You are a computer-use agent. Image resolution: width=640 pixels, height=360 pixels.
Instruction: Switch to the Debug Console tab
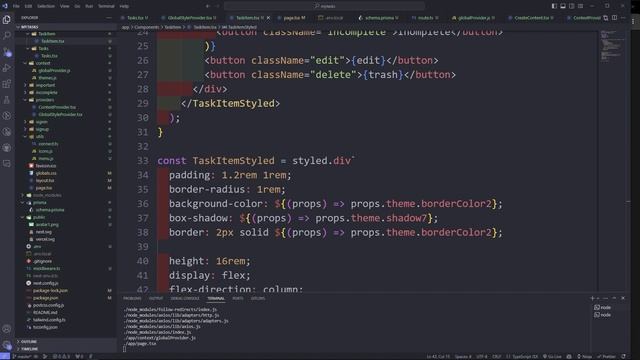click(x=185, y=298)
